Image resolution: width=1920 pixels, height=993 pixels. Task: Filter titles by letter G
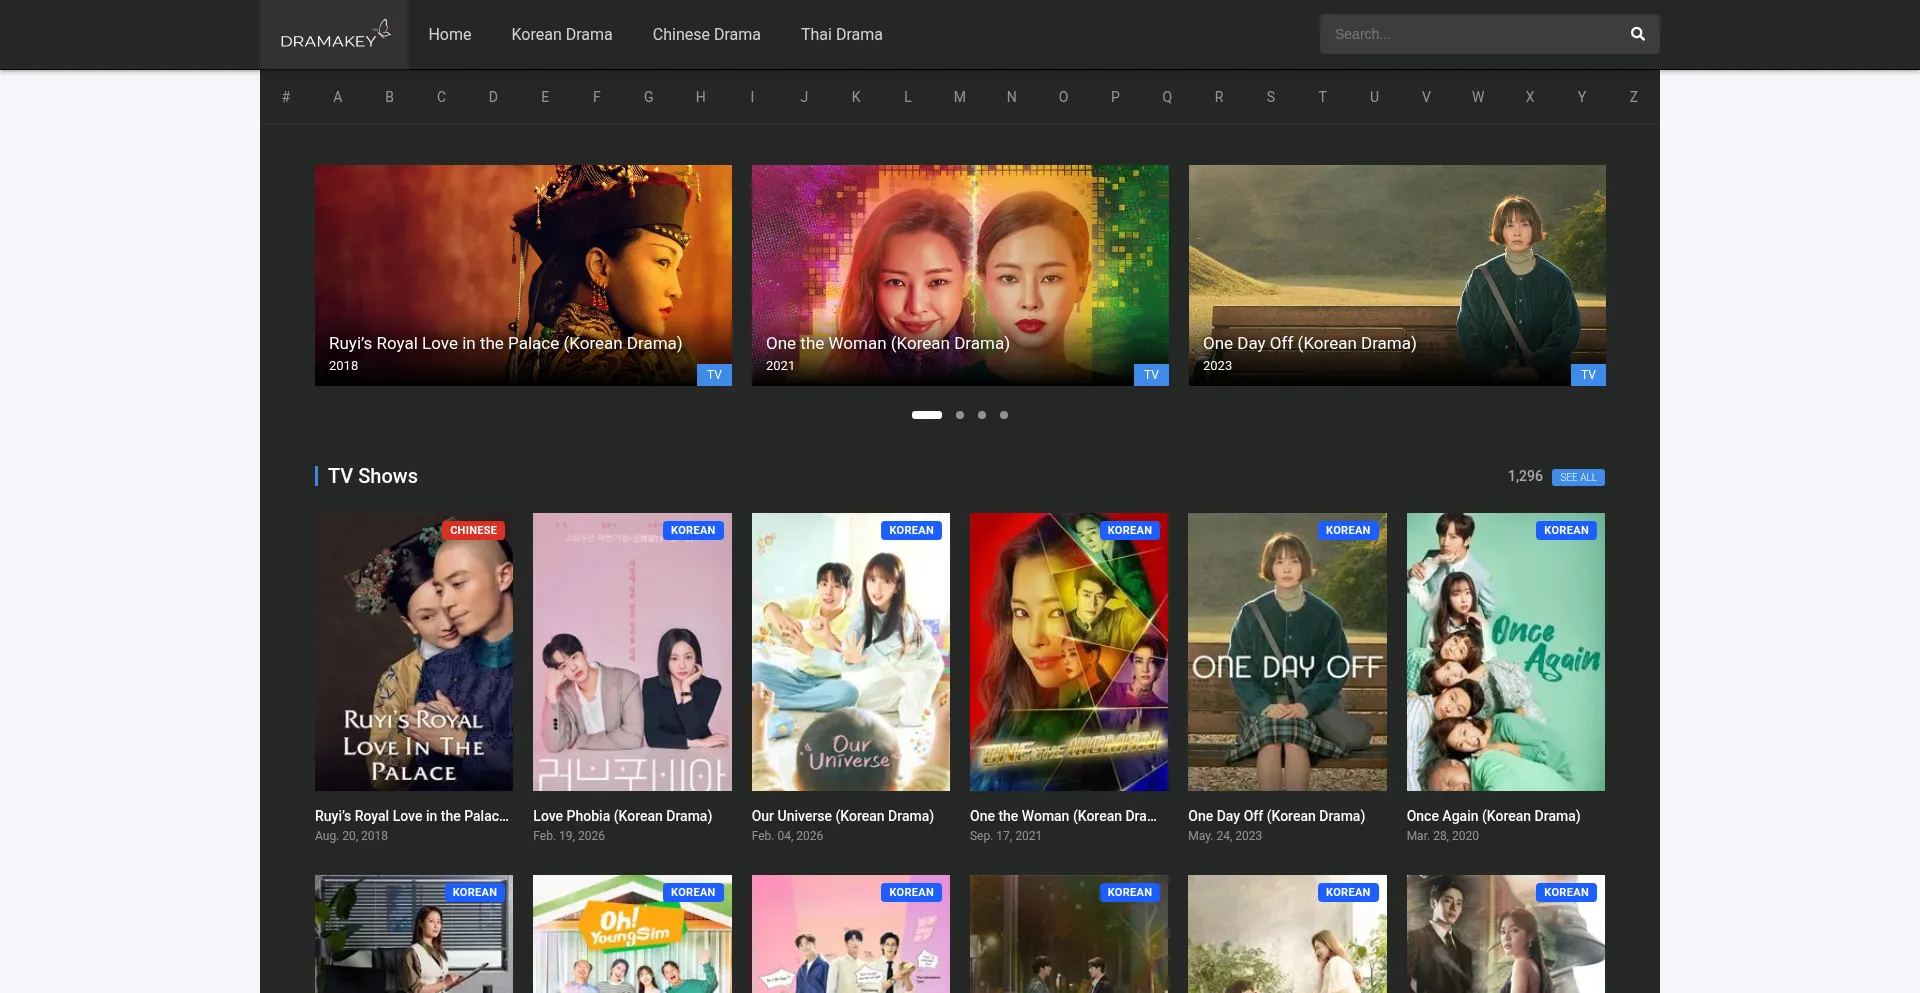[649, 97]
